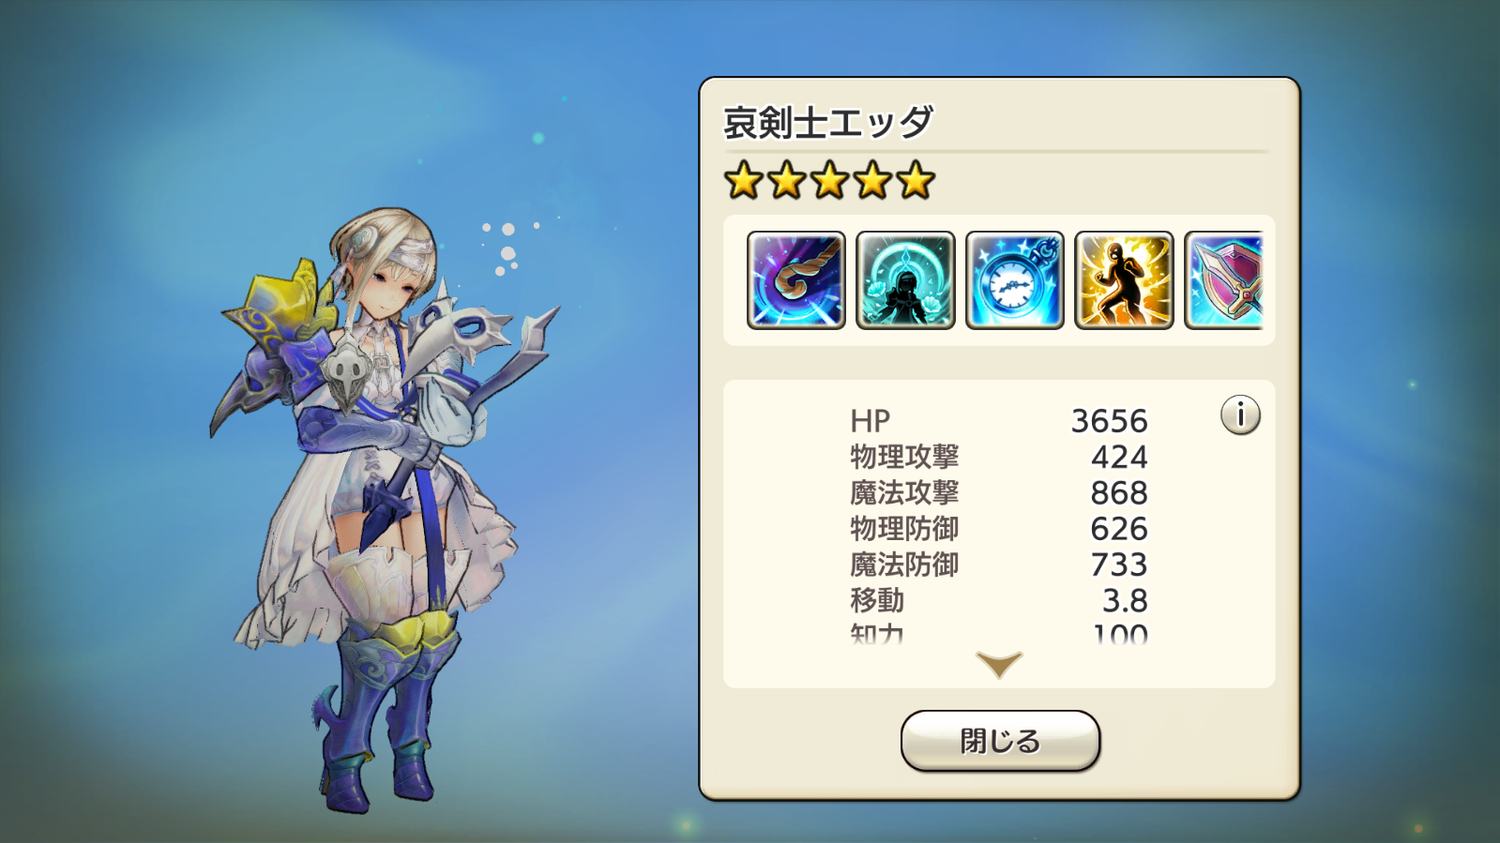
Task: Select the yellow glowing silhouette skill icon
Action: 1124,280
